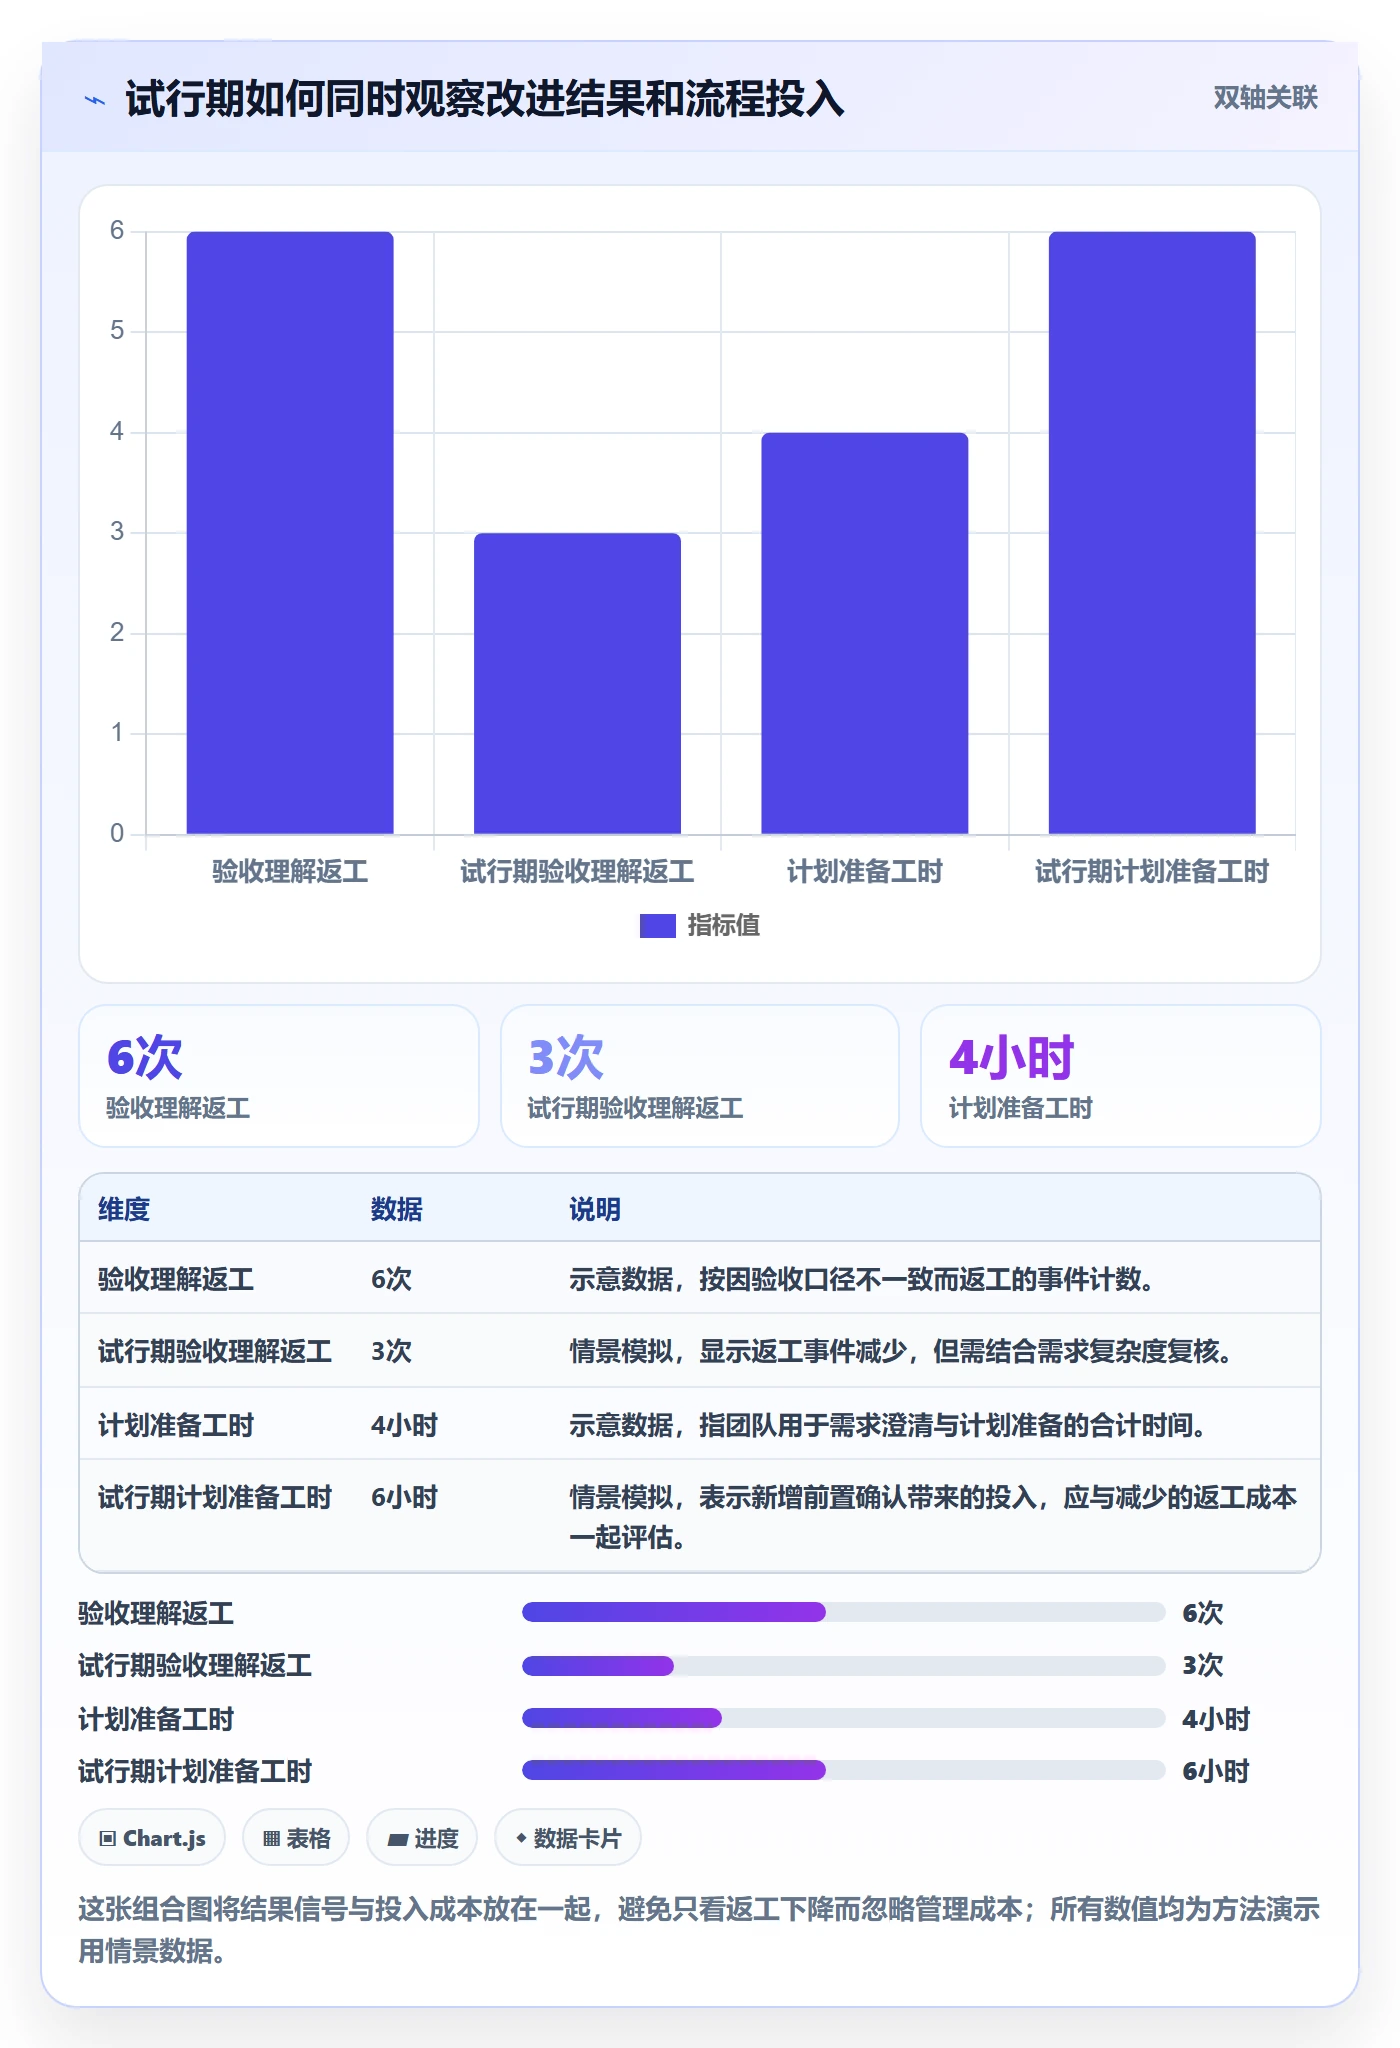Click the icon in the Chart.js chip
The image size is (1400, 2048).
tap(107, 1838)
